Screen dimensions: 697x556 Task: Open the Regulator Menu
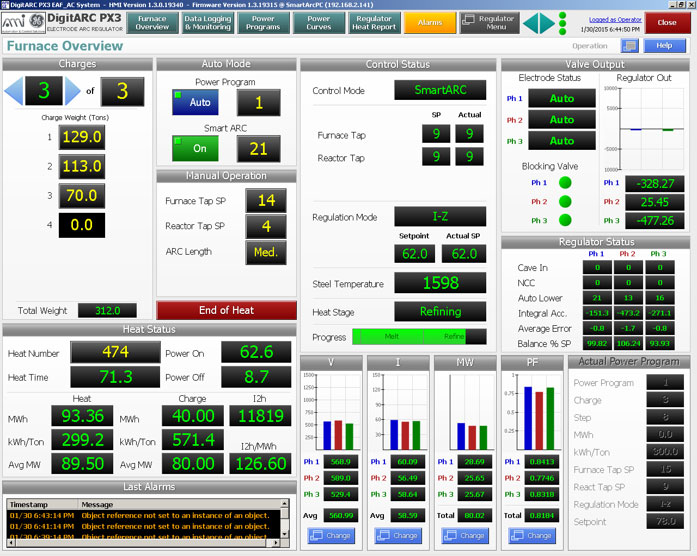[489, 23]
